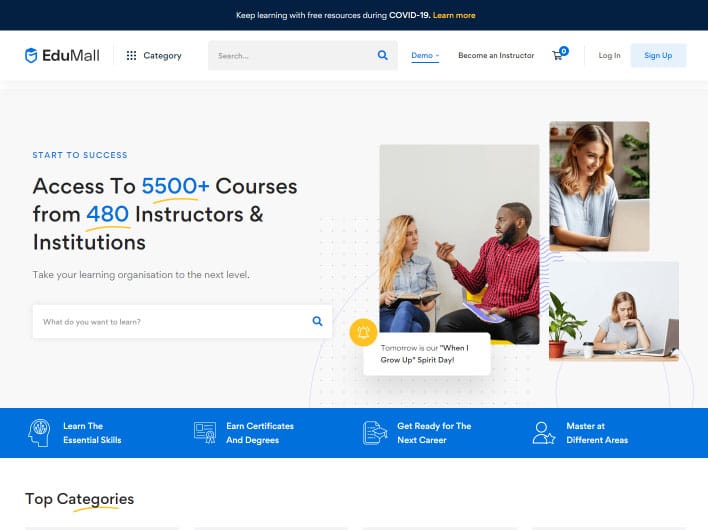Click the document icon for Next Career

tap(375, 432)
